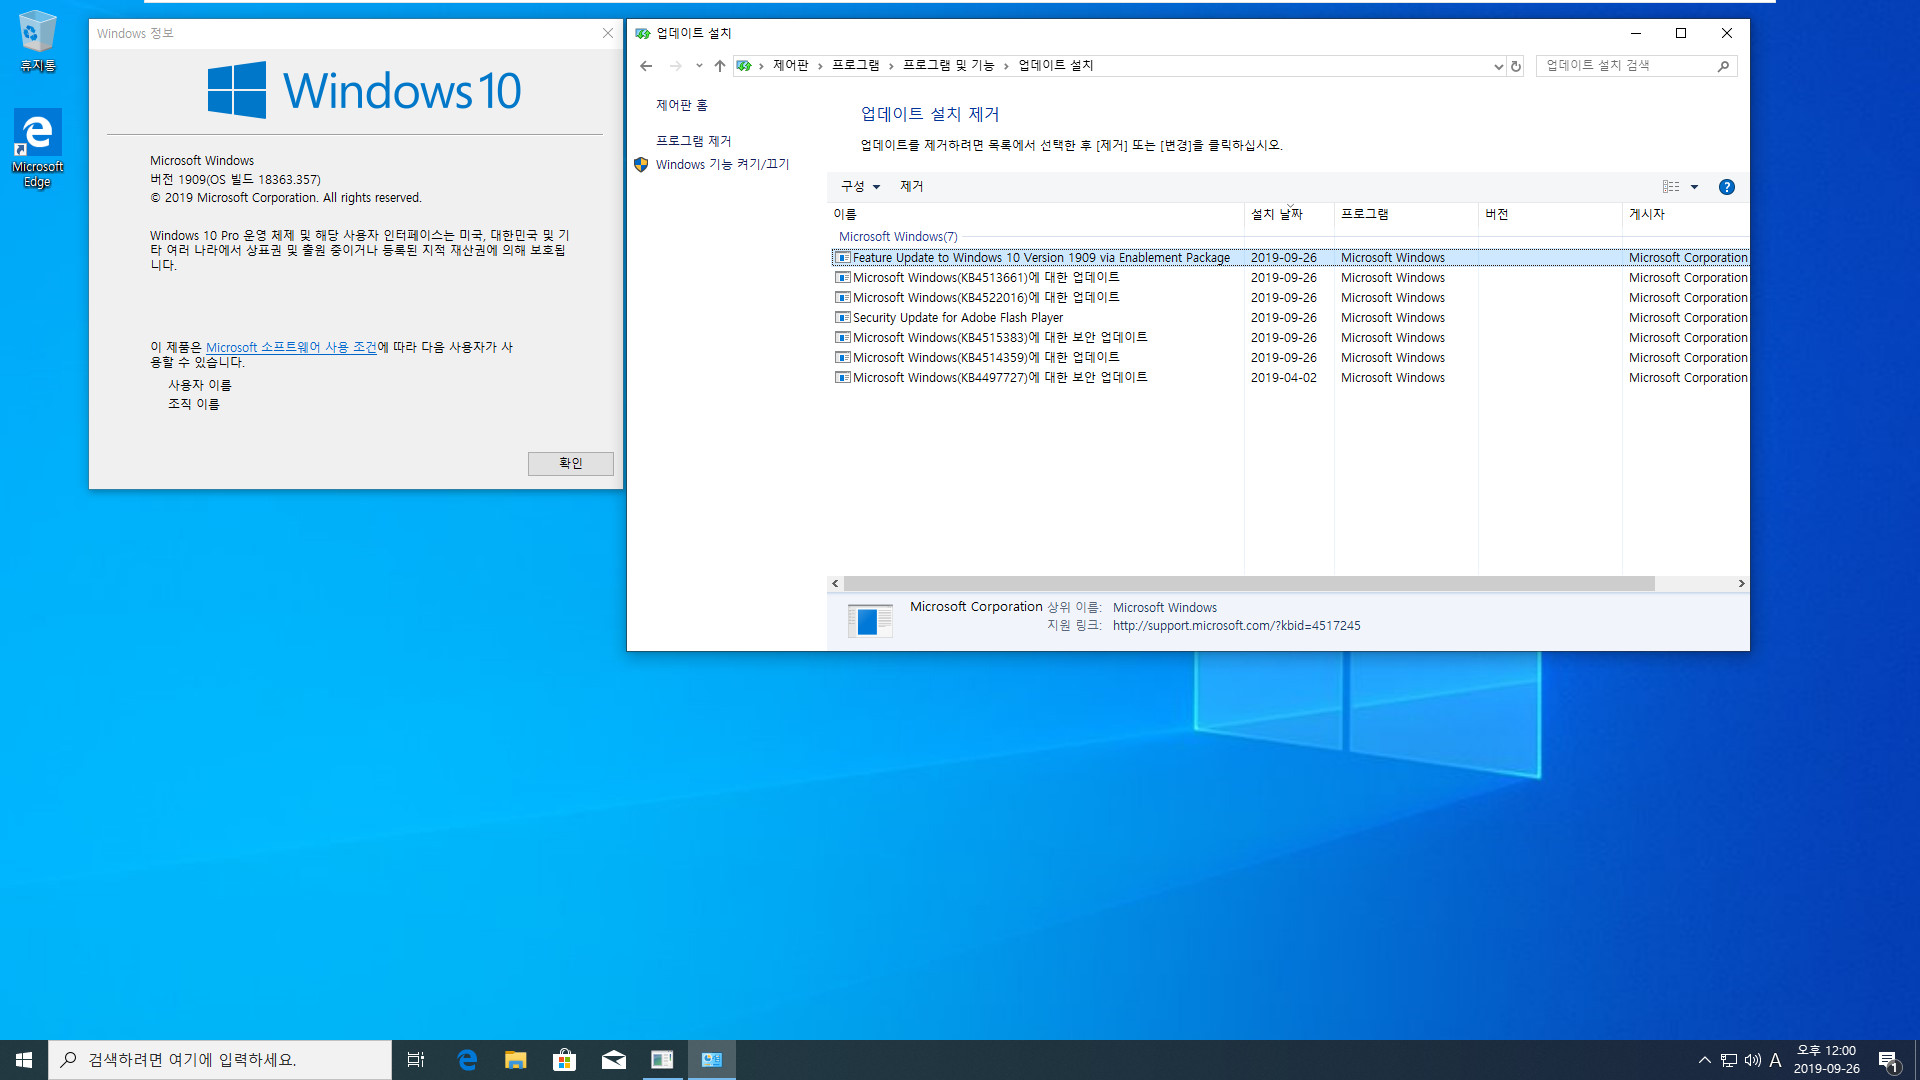
Task: Launch Edge from the taskbar
Action: 466,1060
